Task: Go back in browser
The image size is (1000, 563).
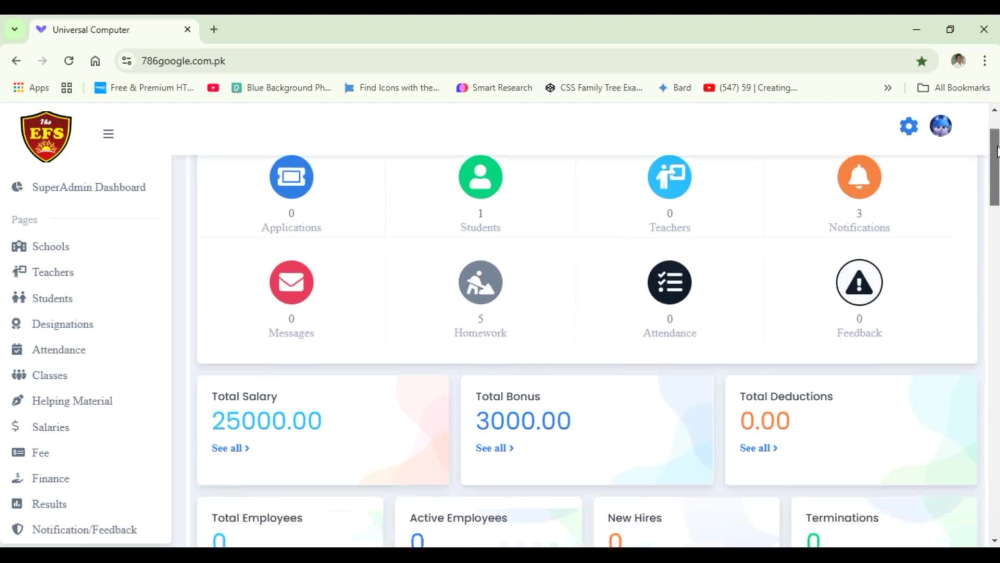Action: click(x=16, y=61)
